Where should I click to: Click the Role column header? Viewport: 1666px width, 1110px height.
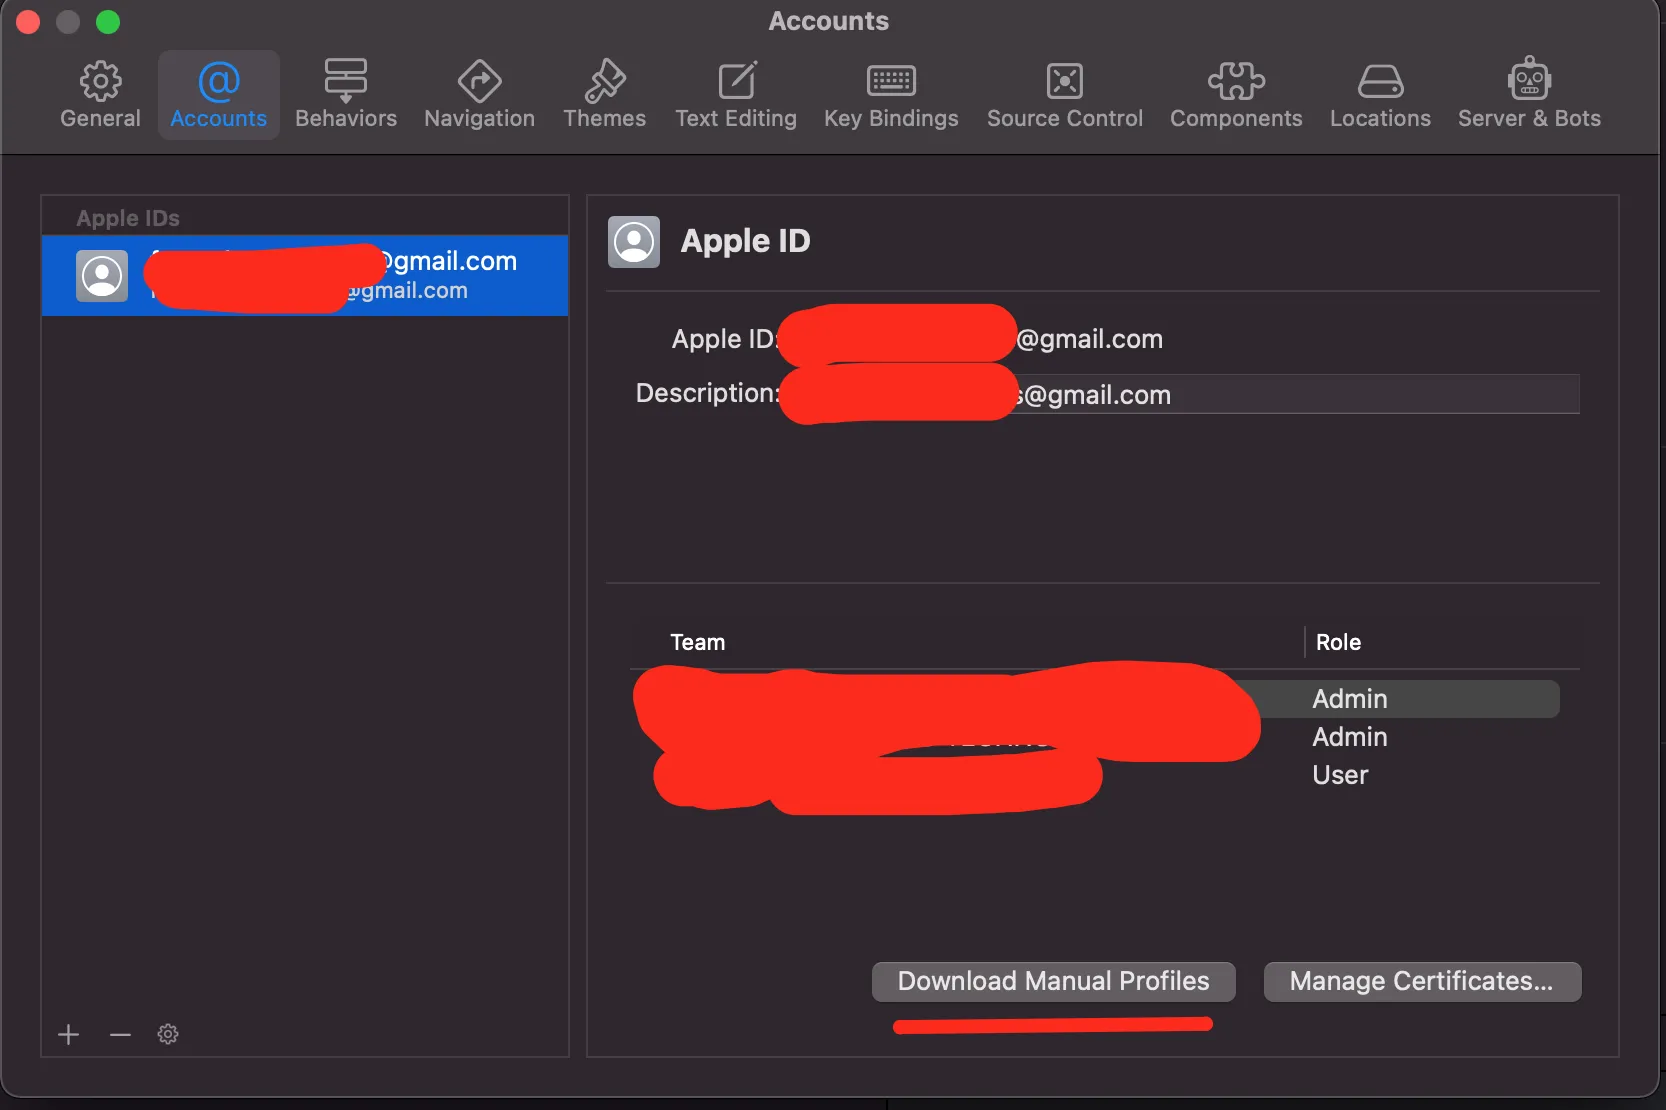point(1338,642)
